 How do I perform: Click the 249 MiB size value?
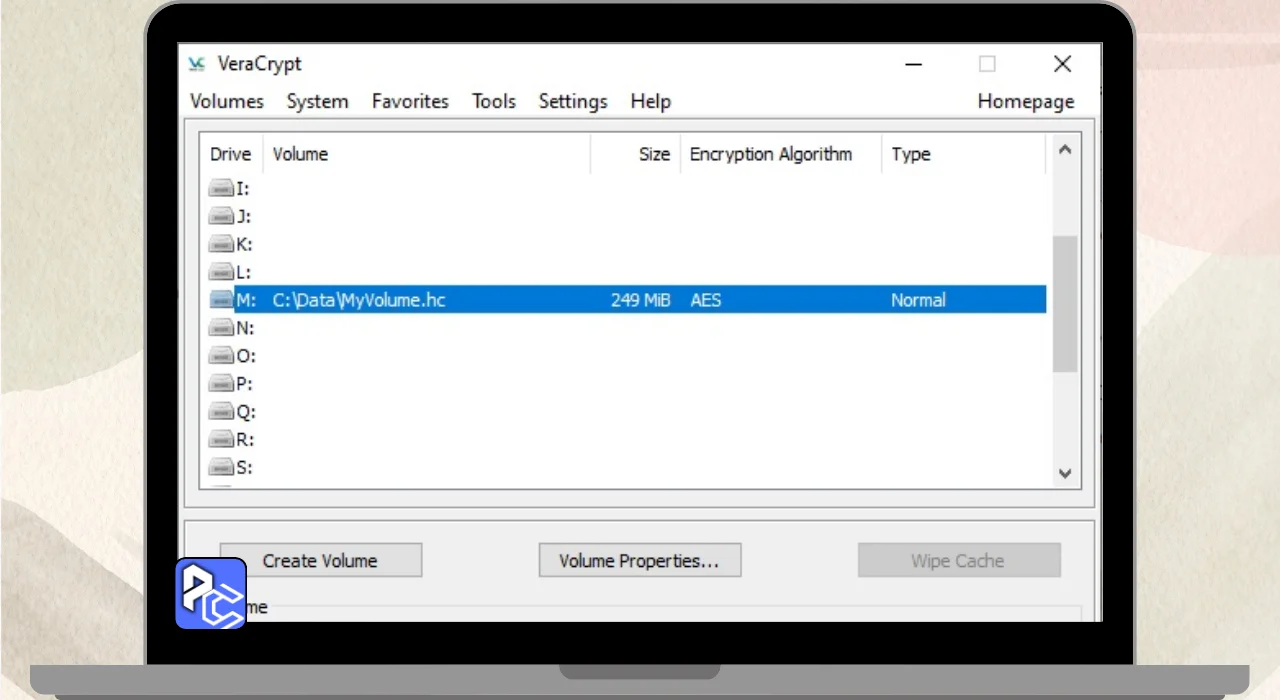[x=640, y=300]
